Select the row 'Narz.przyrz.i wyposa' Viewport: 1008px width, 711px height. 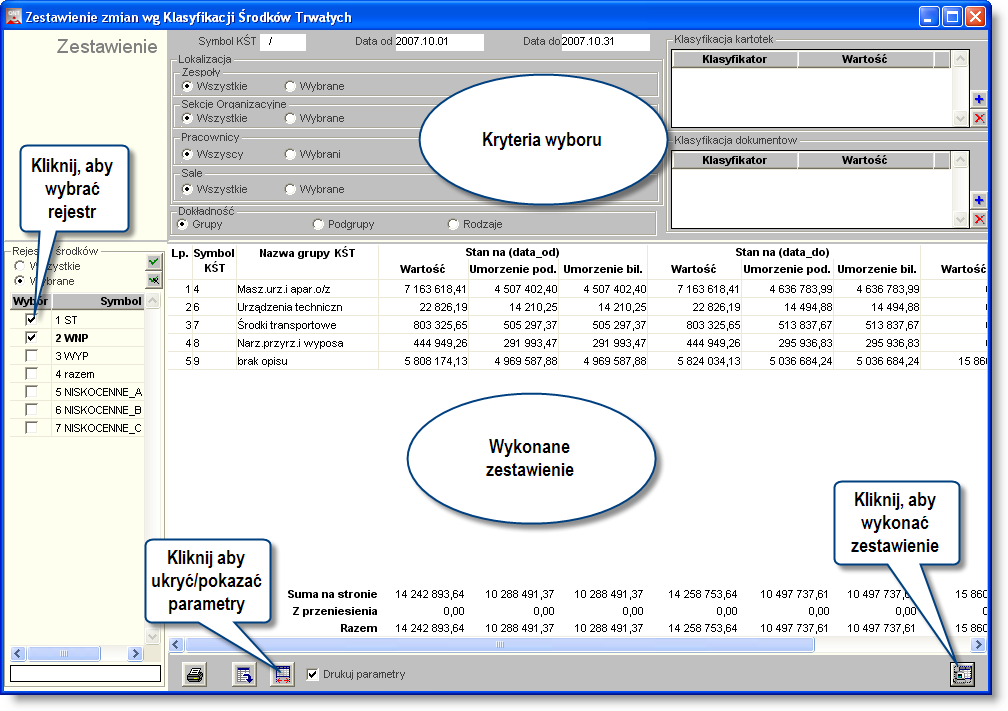coord(577,343)
